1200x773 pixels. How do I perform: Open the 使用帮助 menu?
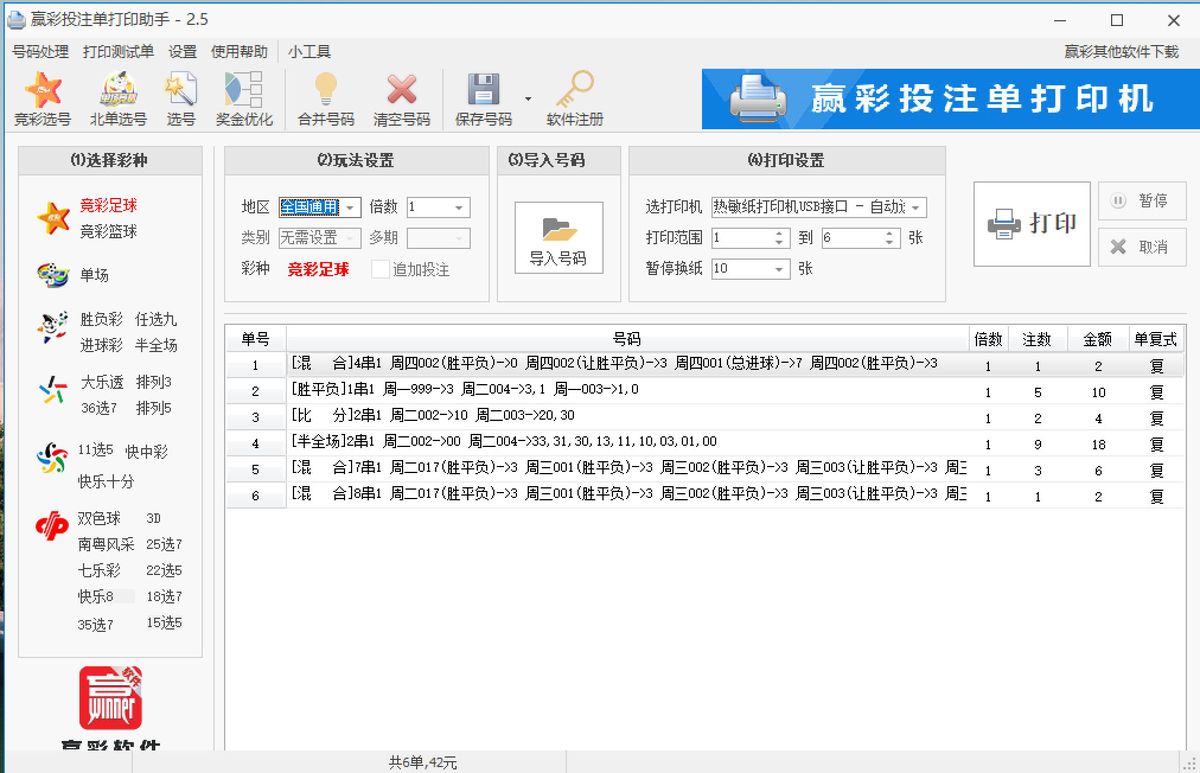pos(239,52)
